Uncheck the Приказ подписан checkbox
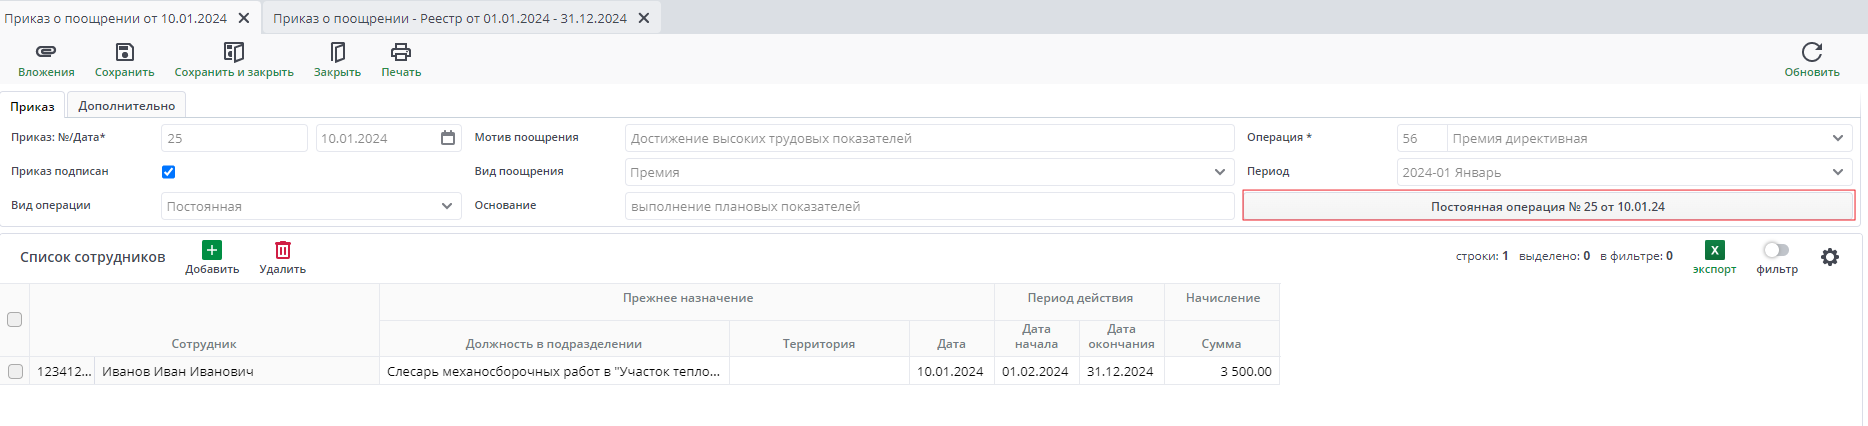This screenshot has height=426, width=1868. pyautogui.click(x=169, y=172)
